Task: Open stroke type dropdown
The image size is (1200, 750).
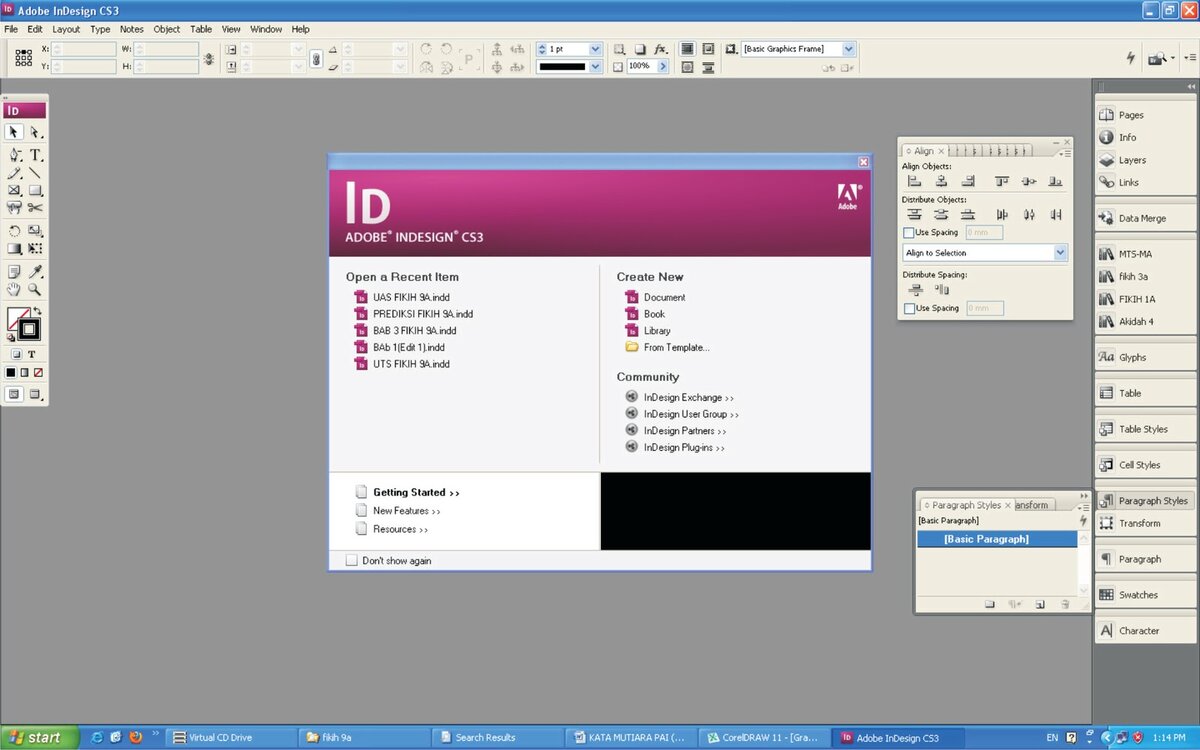Action: click(596, 67)
